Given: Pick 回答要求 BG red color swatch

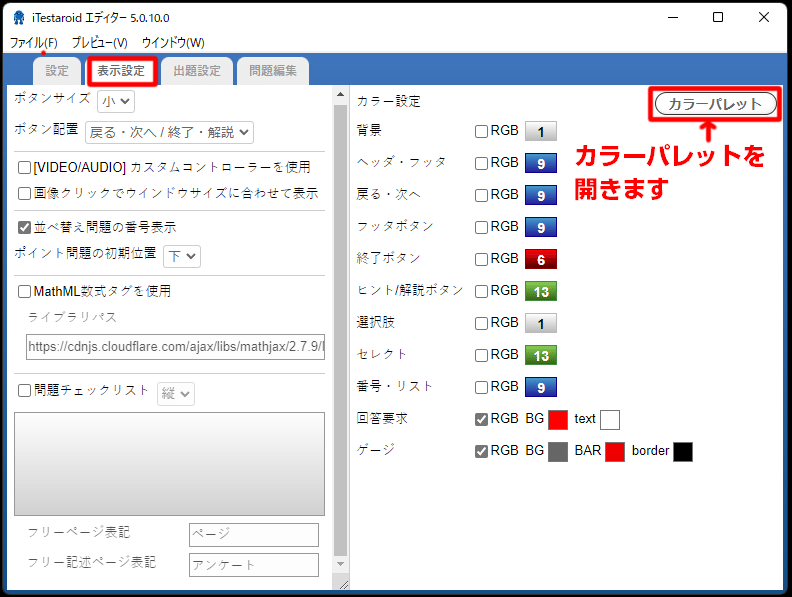Looking at the screenshot, I should click(x=558, y=420).
